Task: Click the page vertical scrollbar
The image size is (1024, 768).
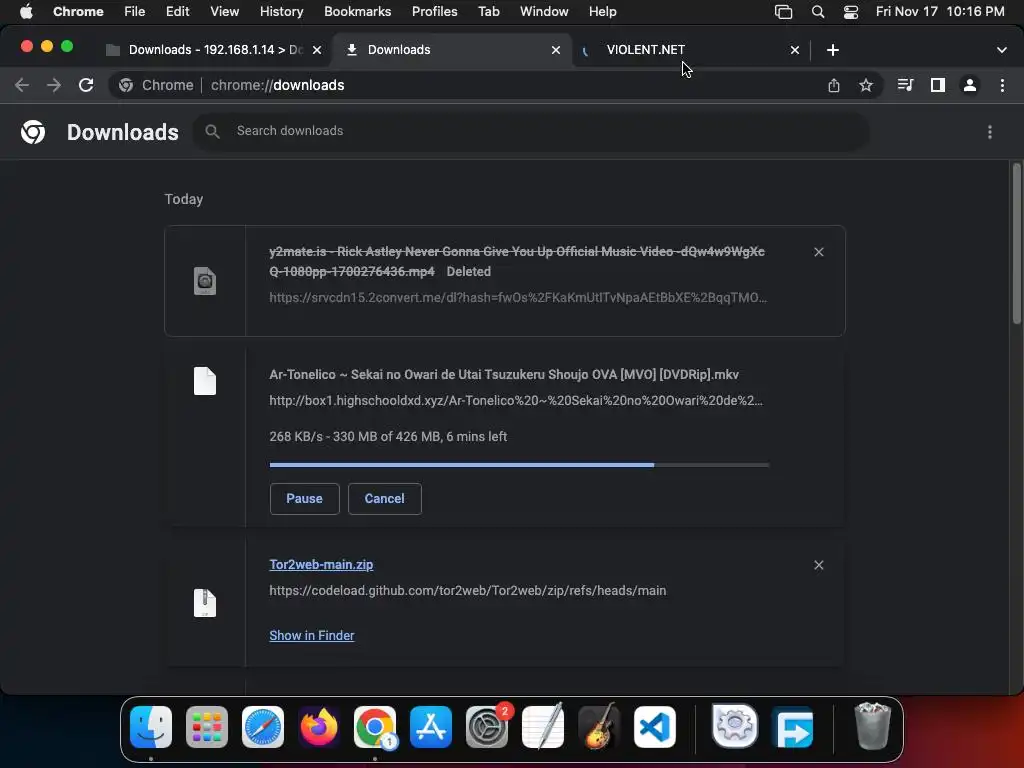Action: (x=1016, y=243)
